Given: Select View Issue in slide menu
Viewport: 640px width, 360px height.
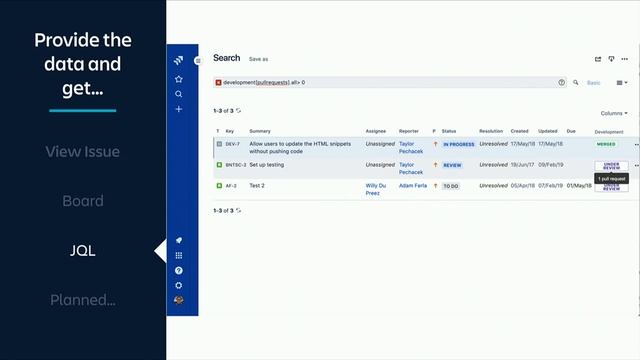Looking at the screenshot, I should [x=82, y=152].
